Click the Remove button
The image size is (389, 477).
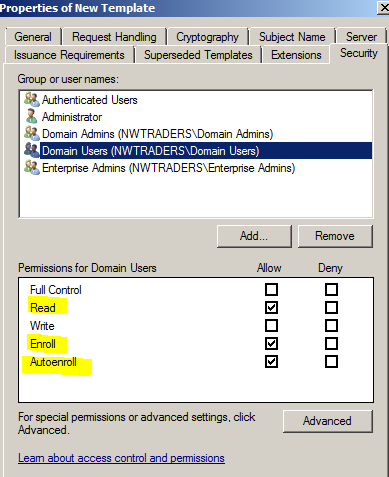335,236
